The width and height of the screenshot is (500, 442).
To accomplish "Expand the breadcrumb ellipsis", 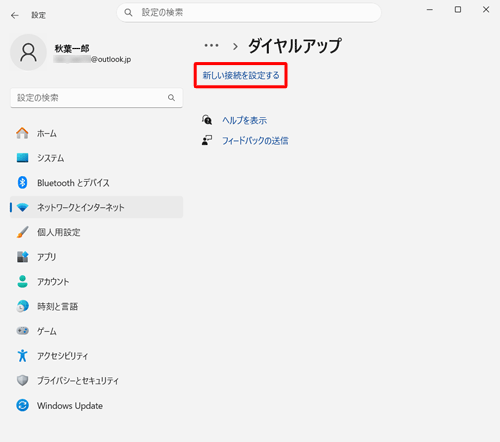I will pyautogui.click(x=212, y=45).
